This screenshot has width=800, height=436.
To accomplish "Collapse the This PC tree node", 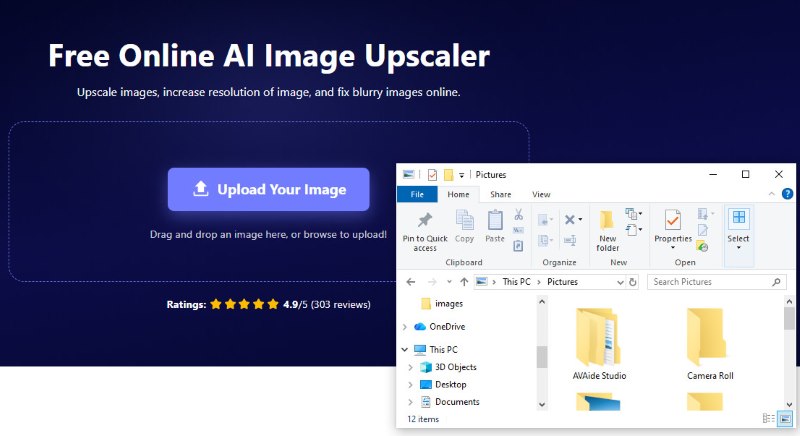I will click(x=405, y=350).
